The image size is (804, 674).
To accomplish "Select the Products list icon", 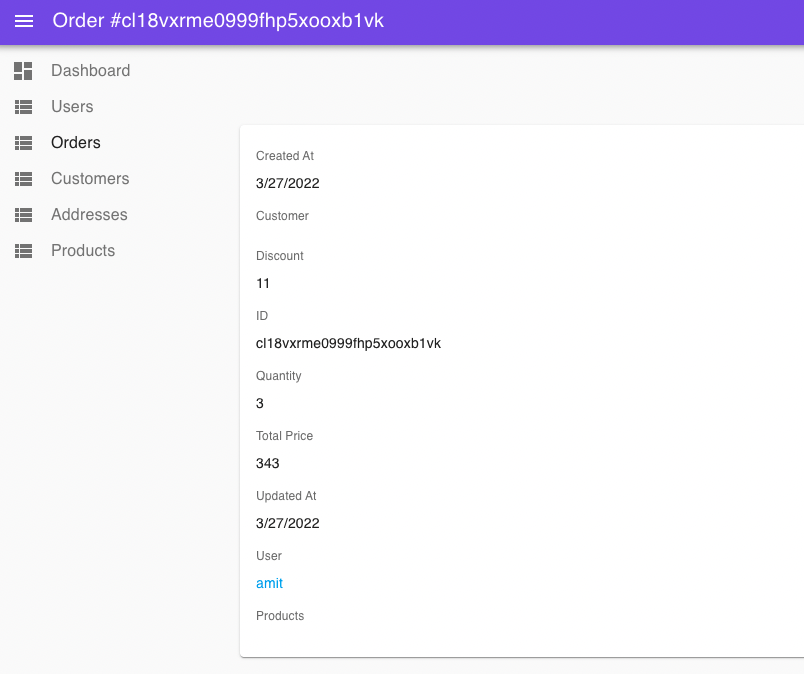I will 22,250.
